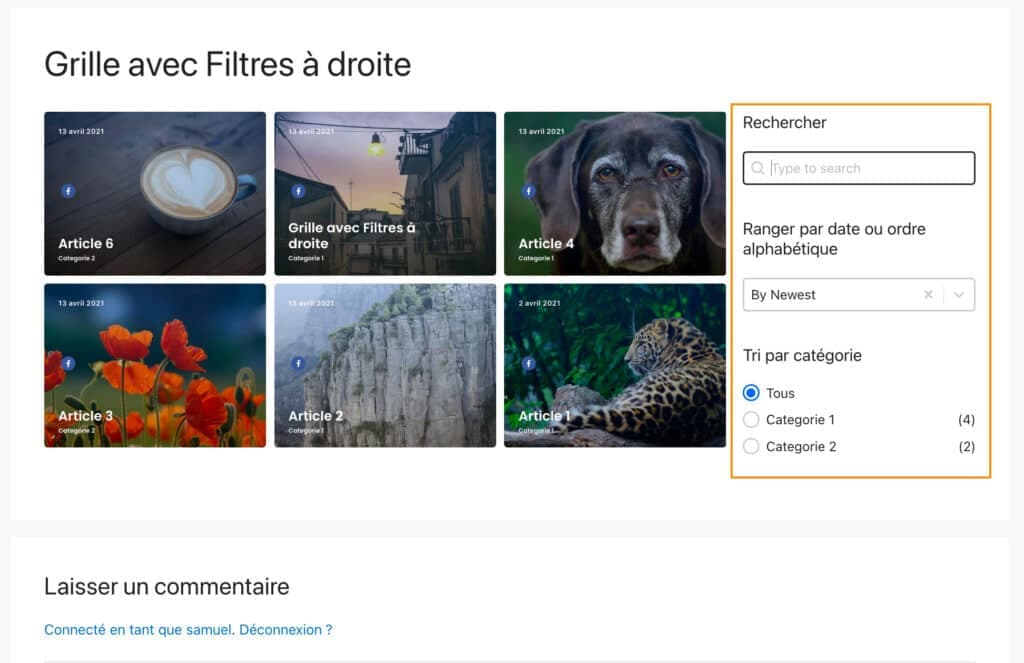This screenshot has width=1024, height=663.
Task: Open the Article 4 dog photo card
Action: click(615, 193)
